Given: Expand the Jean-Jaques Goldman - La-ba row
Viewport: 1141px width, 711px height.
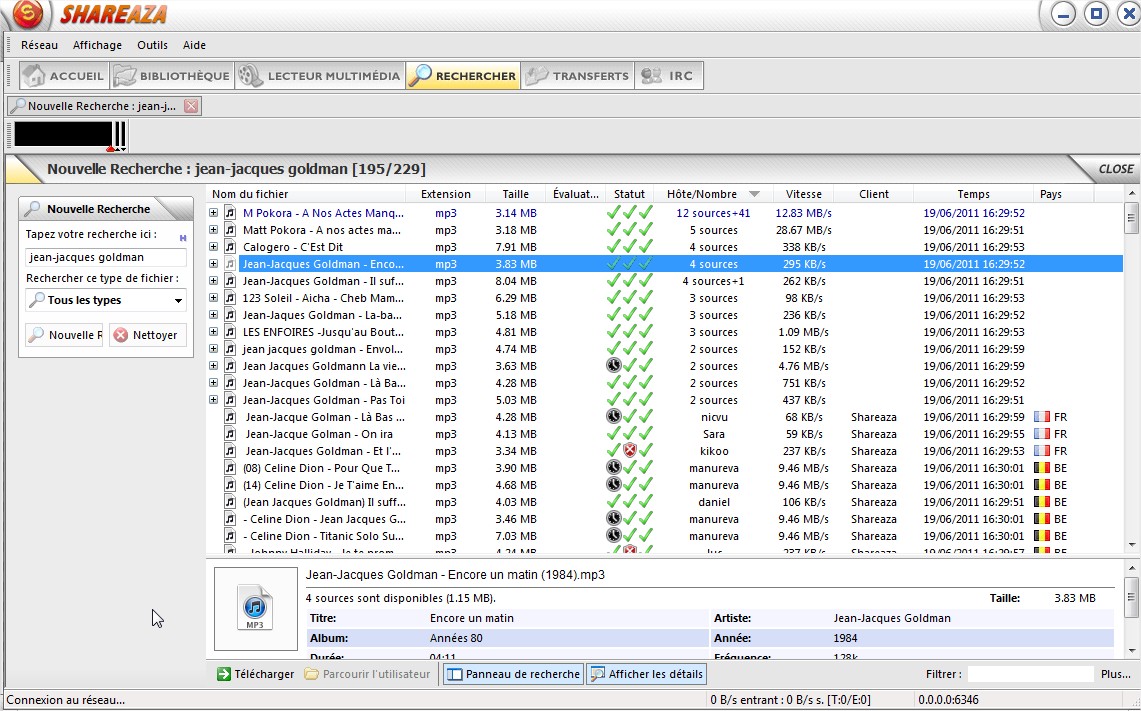Looking at the screenshot, I should (213, 315).
